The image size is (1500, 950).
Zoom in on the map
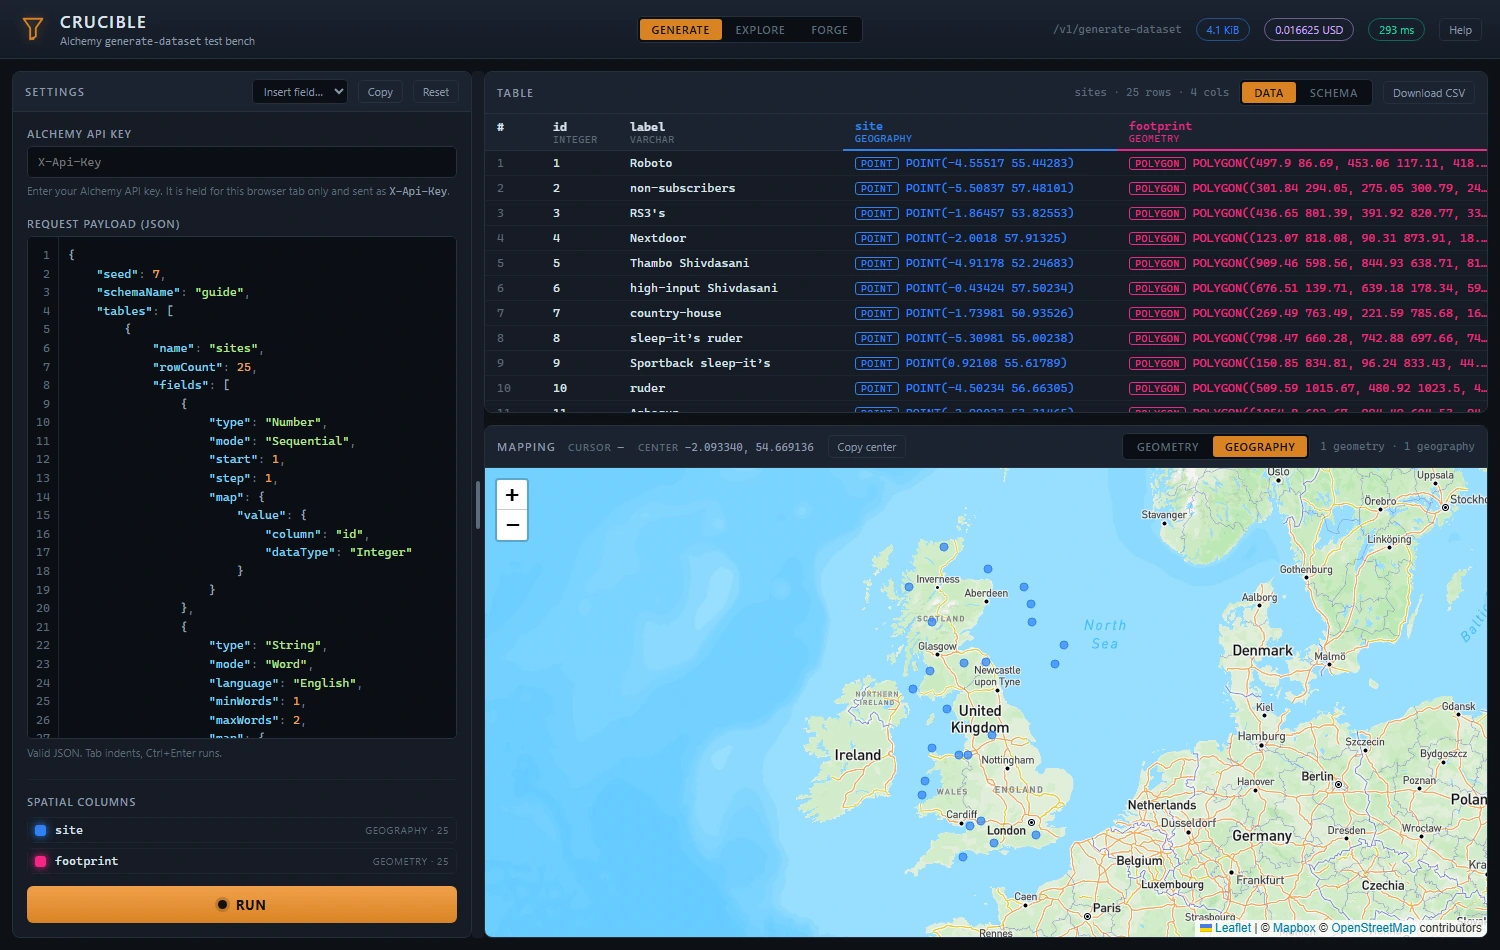click(512, 495)
